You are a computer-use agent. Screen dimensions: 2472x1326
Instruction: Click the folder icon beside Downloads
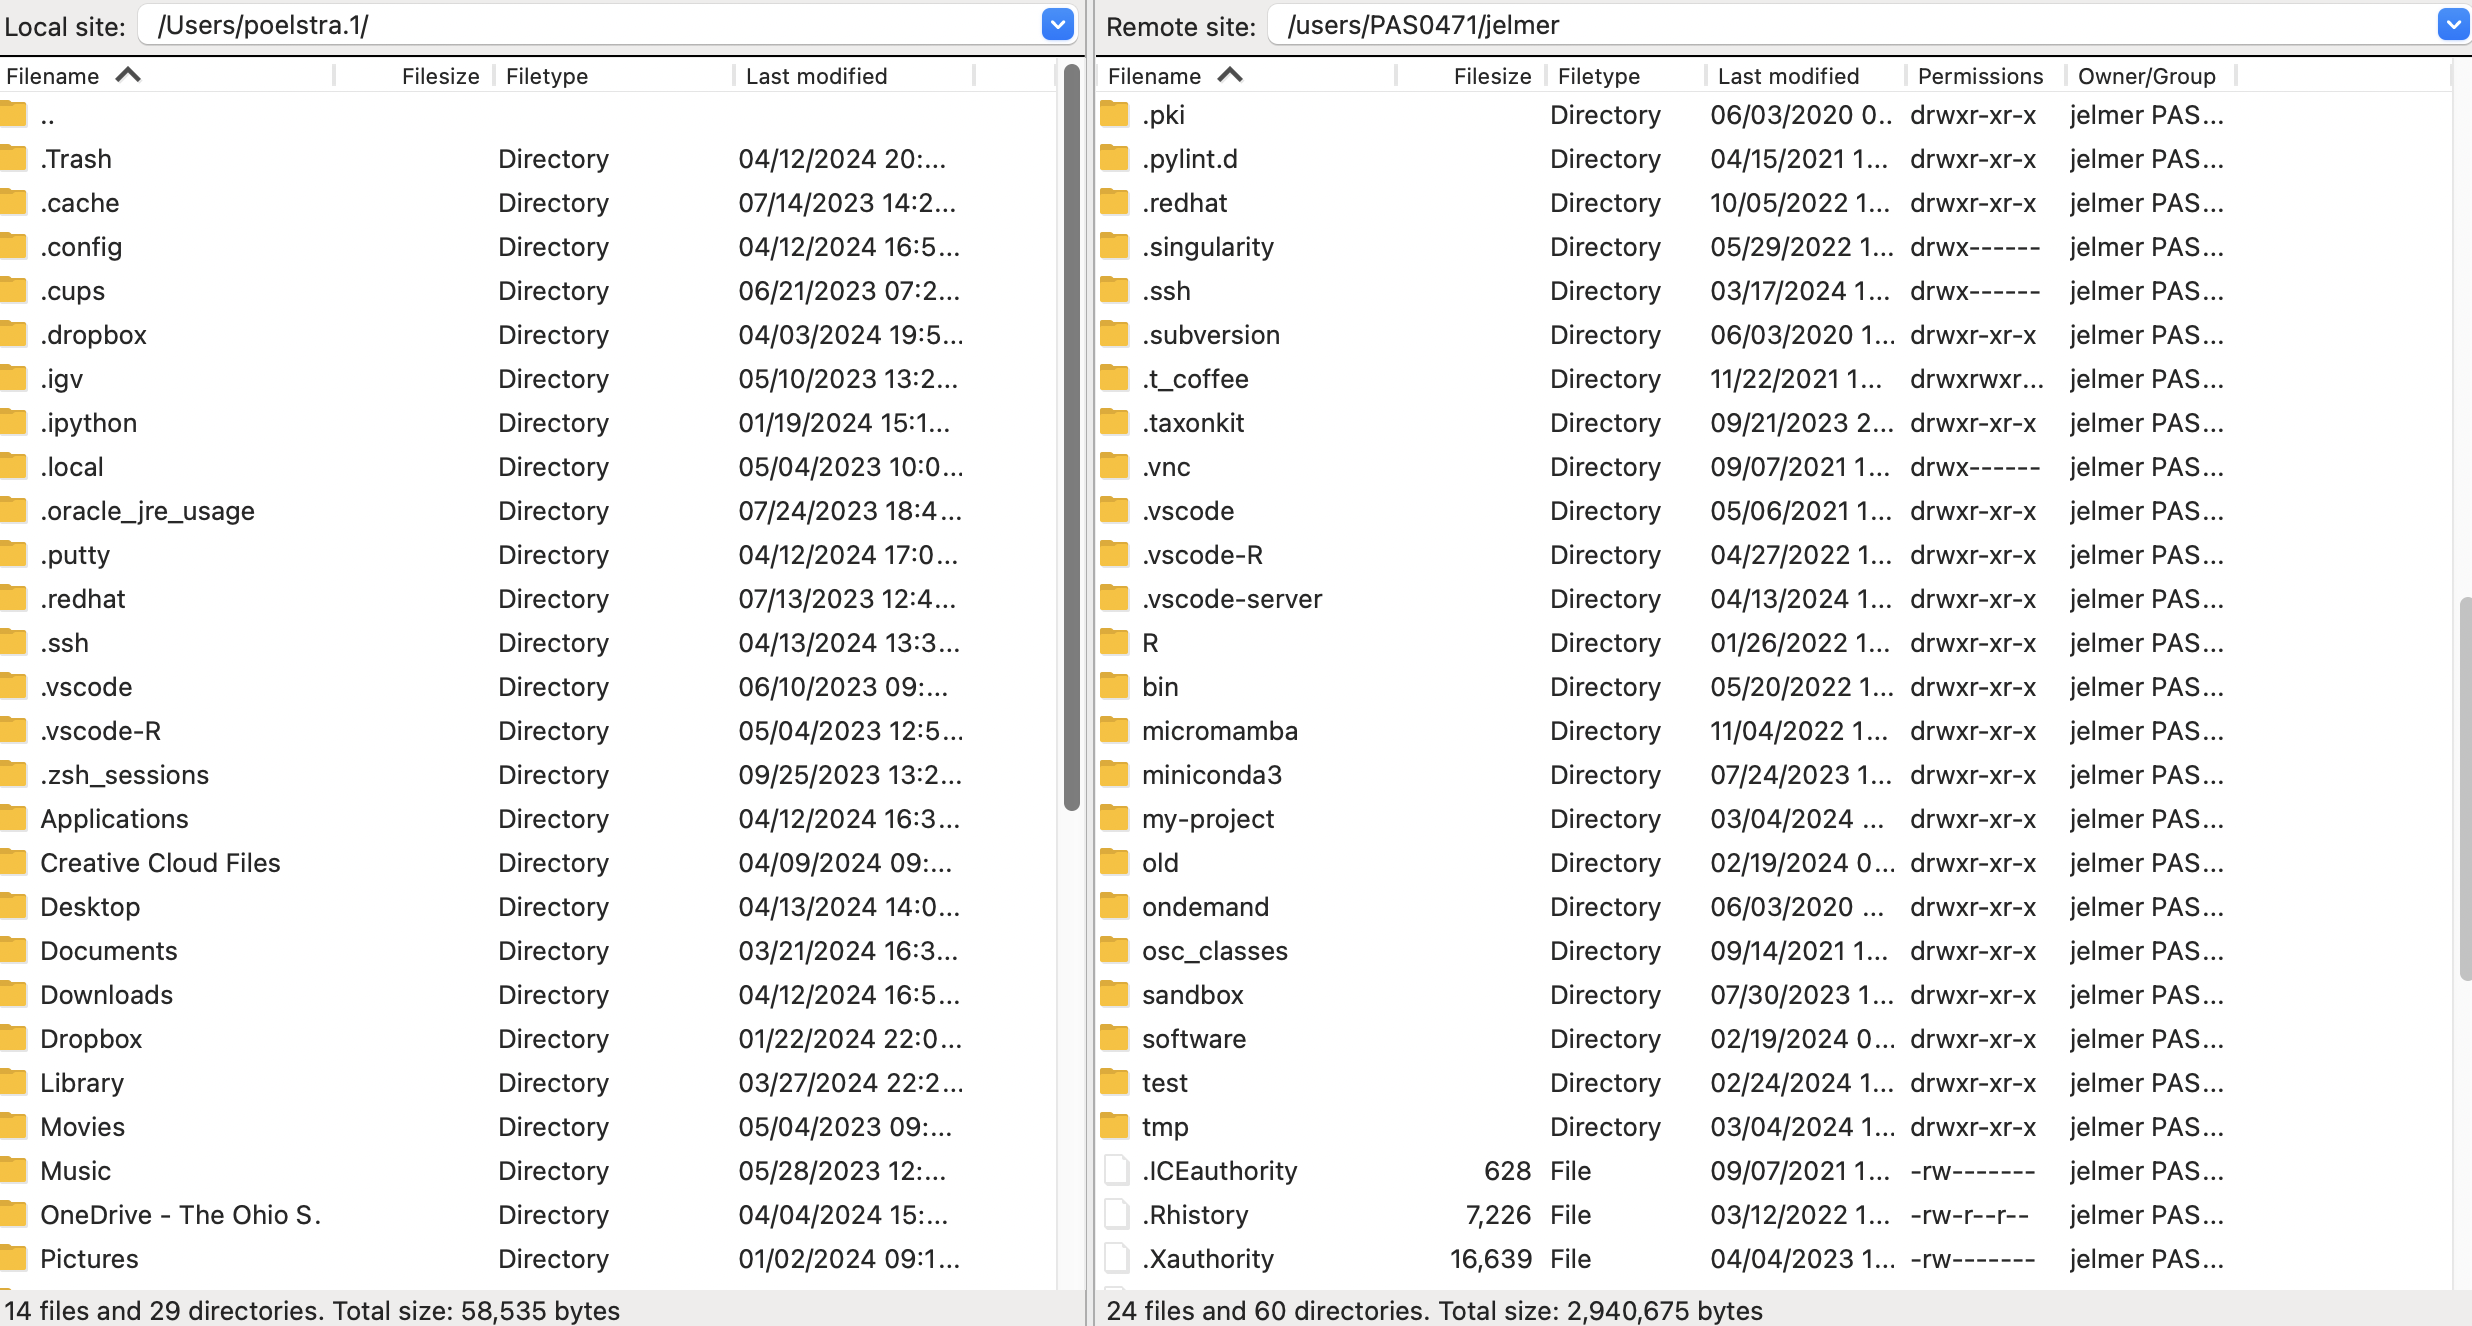point(14,994)
